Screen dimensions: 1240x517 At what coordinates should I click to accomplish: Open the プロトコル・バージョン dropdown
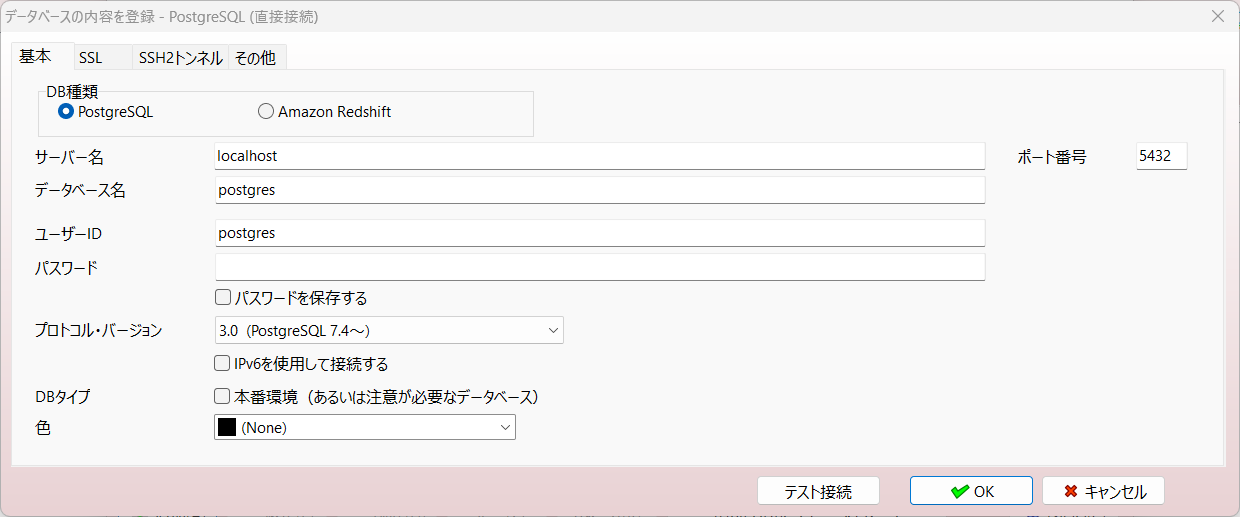pos(389,330)
